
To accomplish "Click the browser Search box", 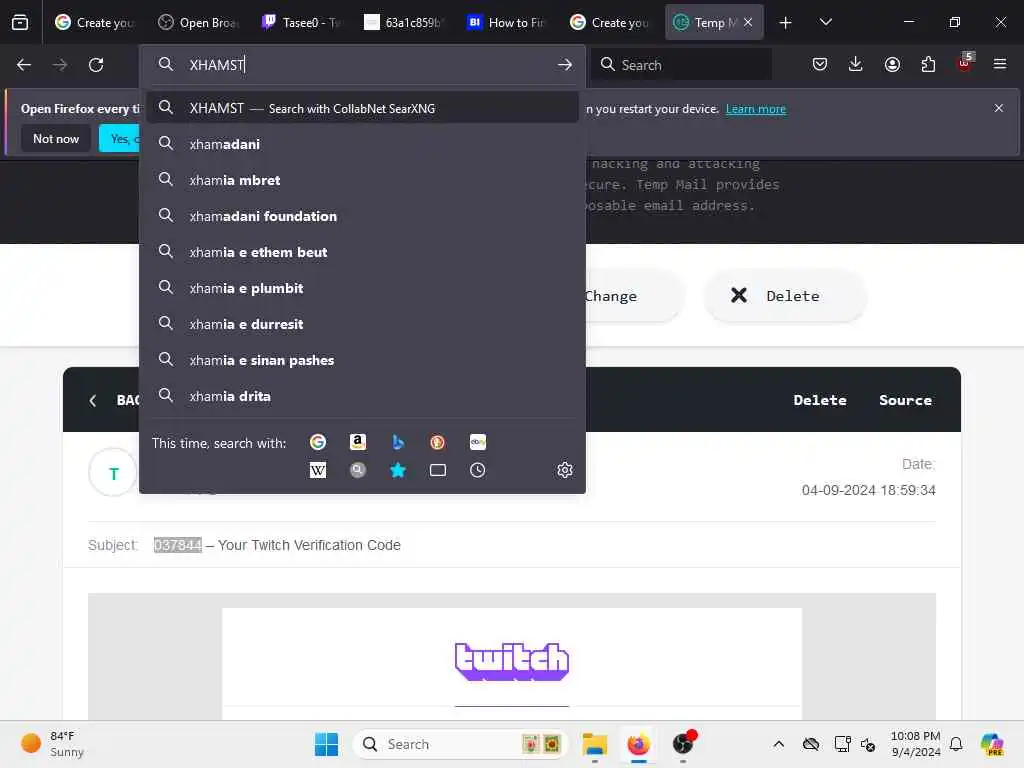I will (681, 65).
